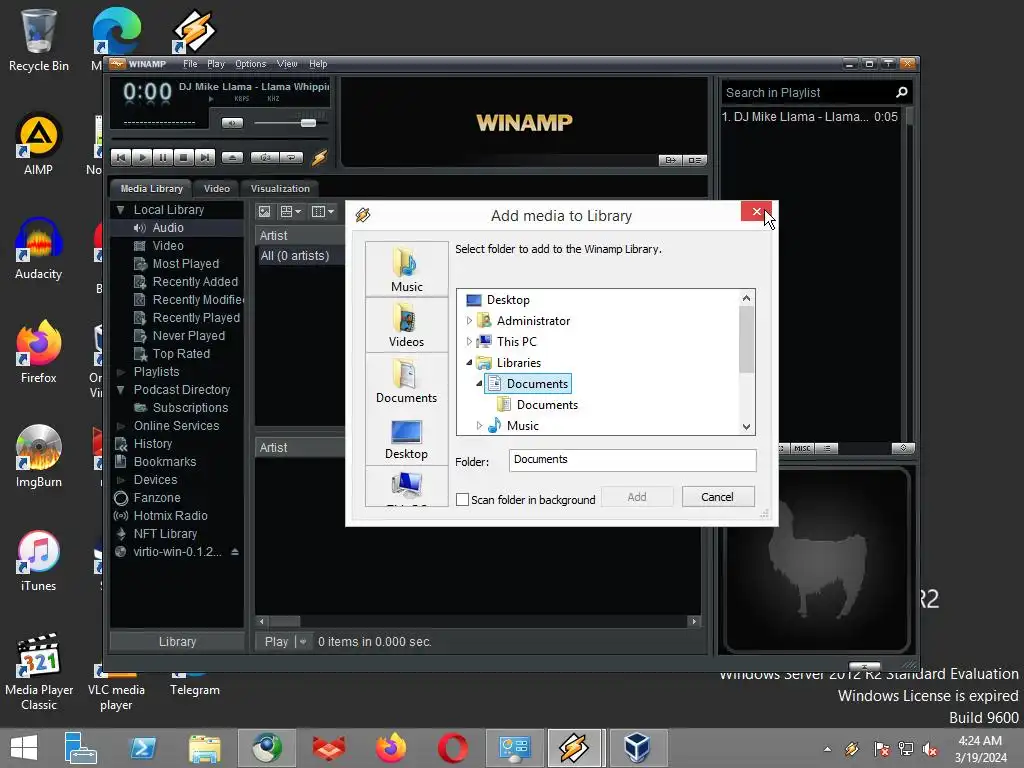Collapse the Podcast Directory tree node
The width and height of the screenshot is (1024, 768).
[120, 390]
